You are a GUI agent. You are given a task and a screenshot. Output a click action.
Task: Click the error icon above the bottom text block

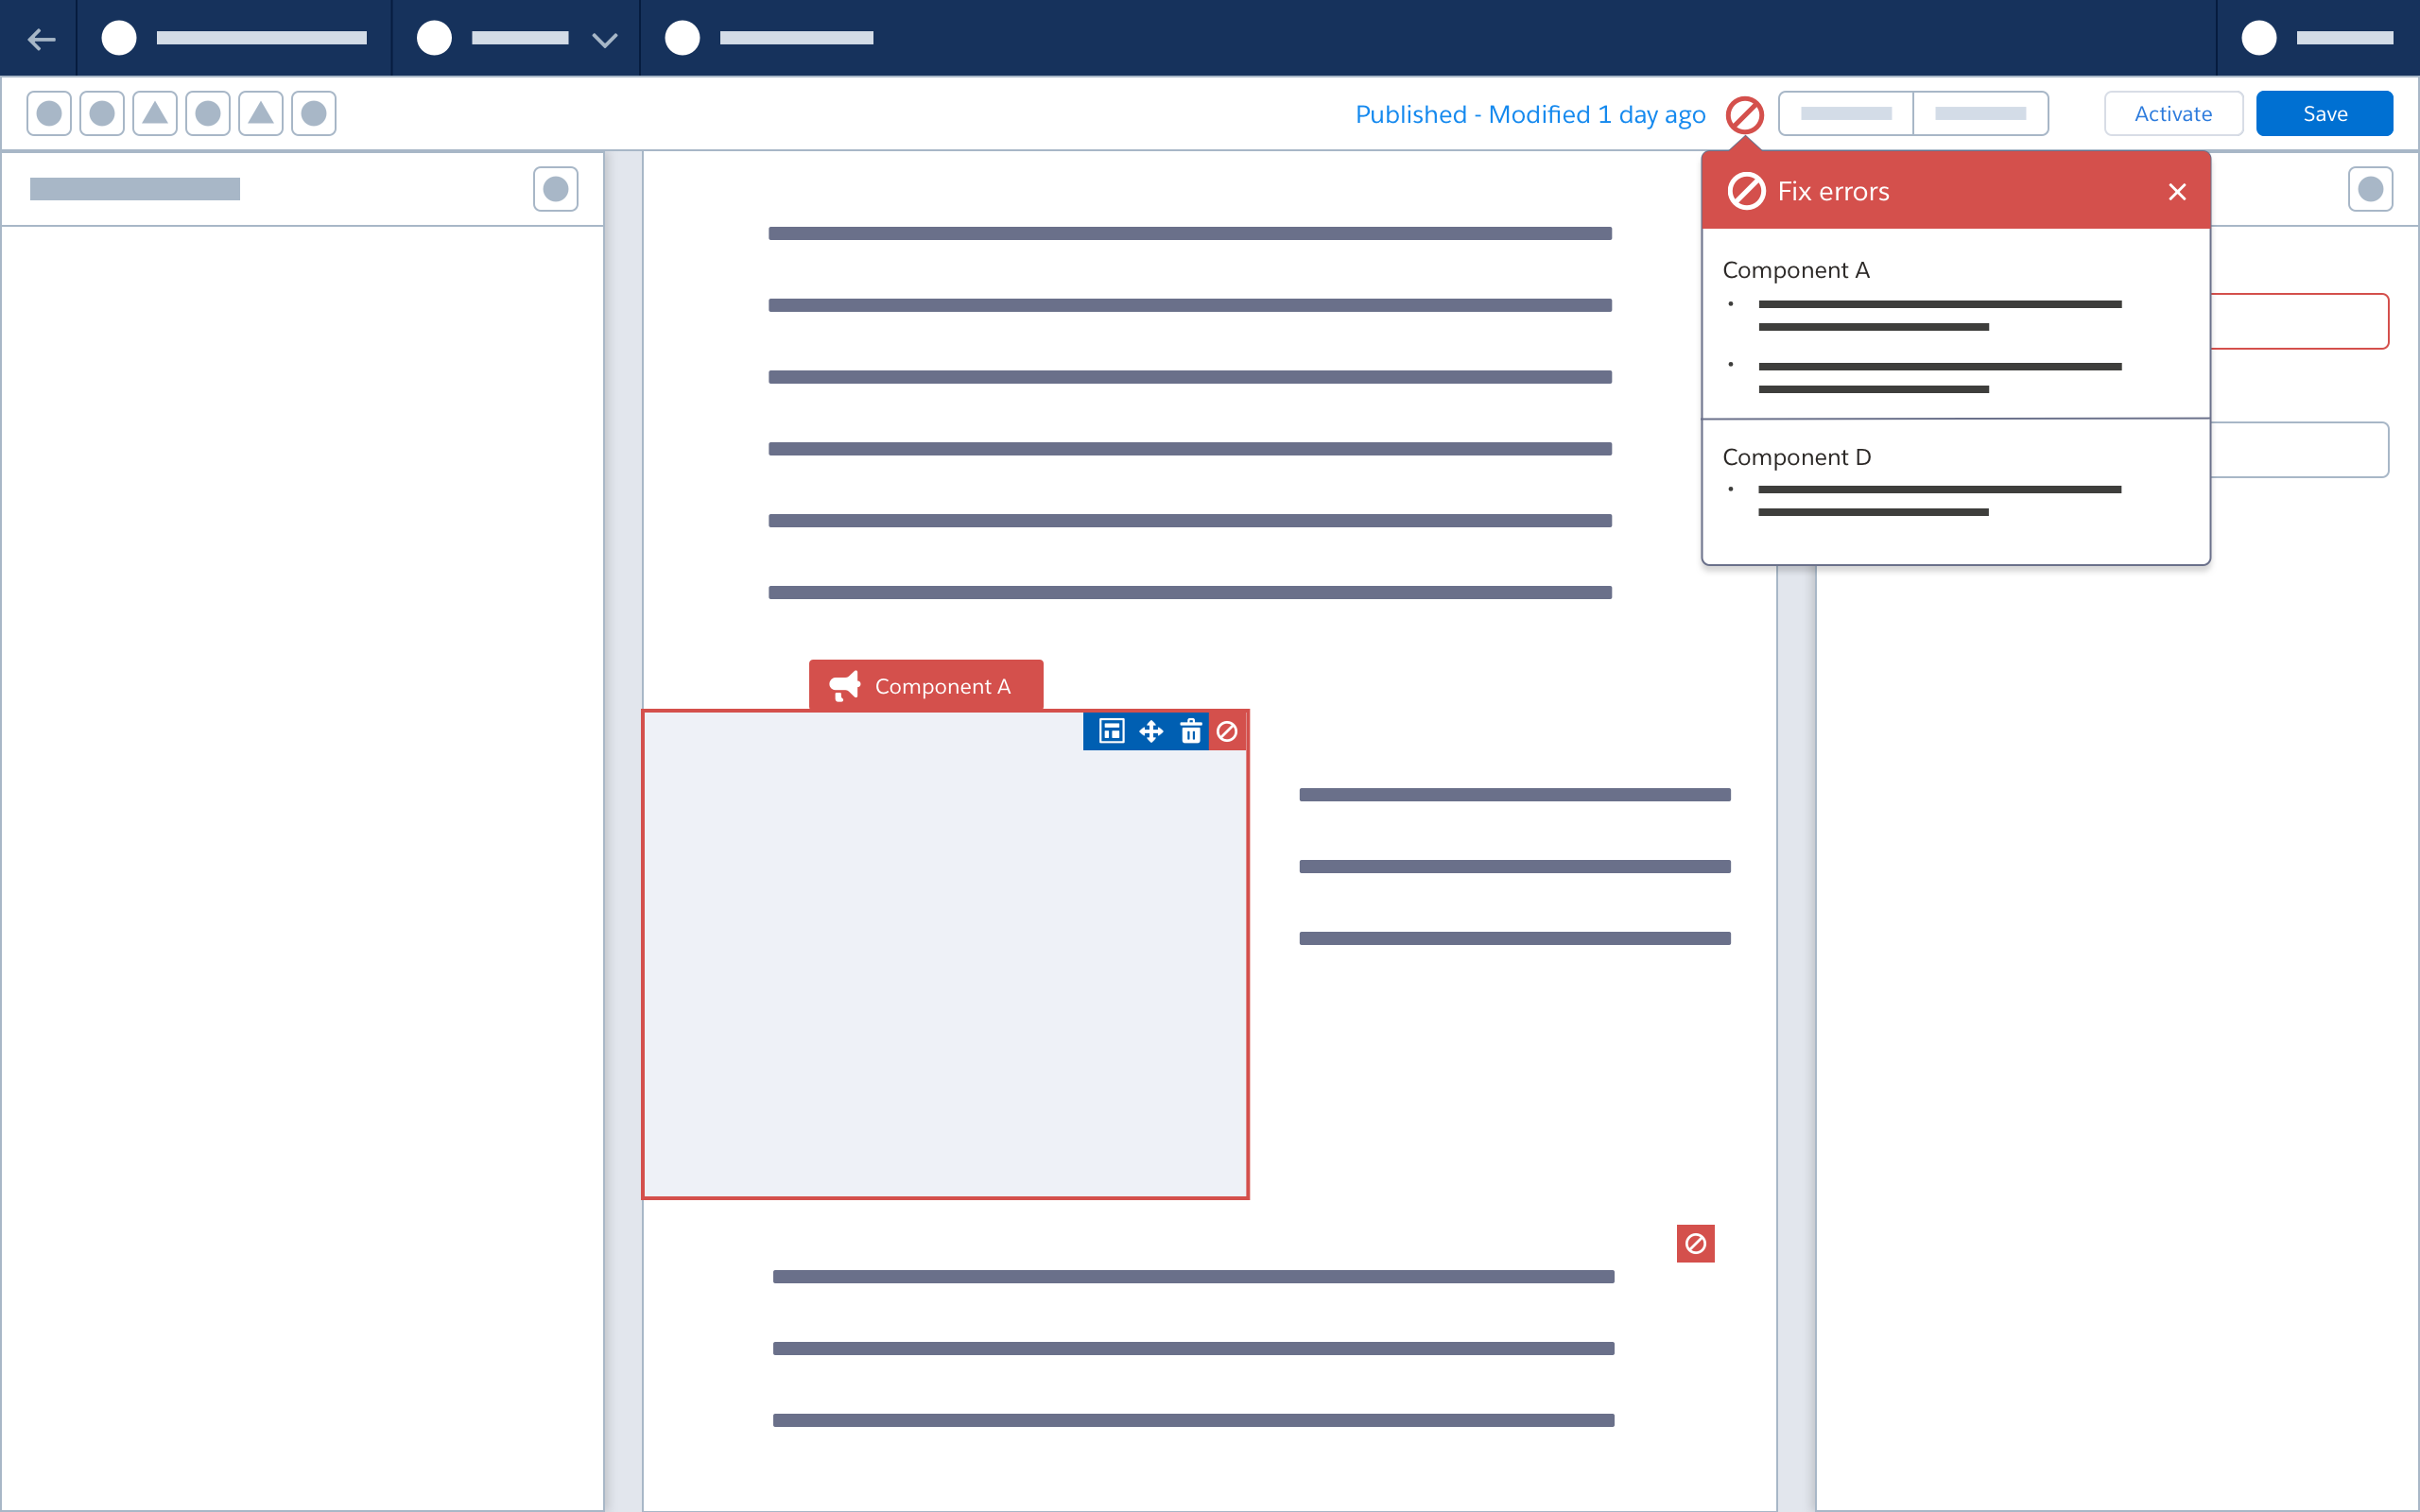click(x=1696, y=1243)
